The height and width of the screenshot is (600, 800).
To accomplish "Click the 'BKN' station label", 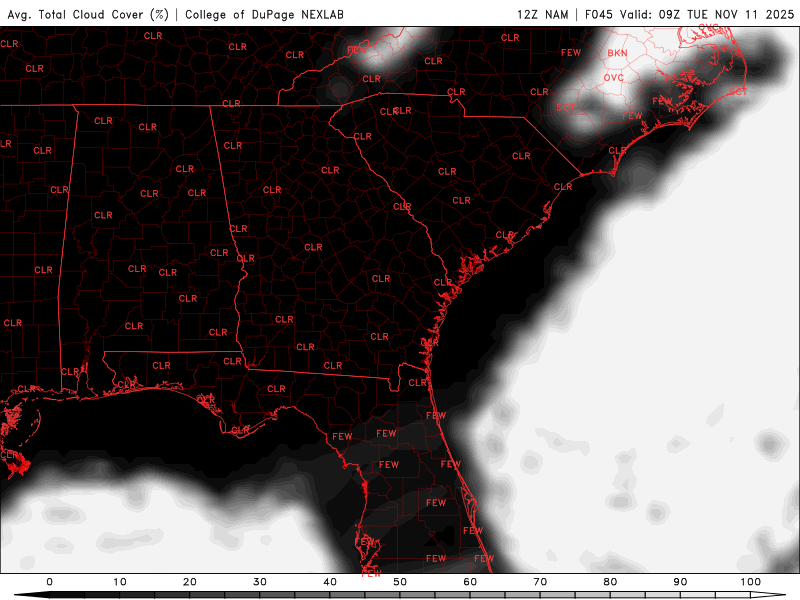I will pos(617,53).
